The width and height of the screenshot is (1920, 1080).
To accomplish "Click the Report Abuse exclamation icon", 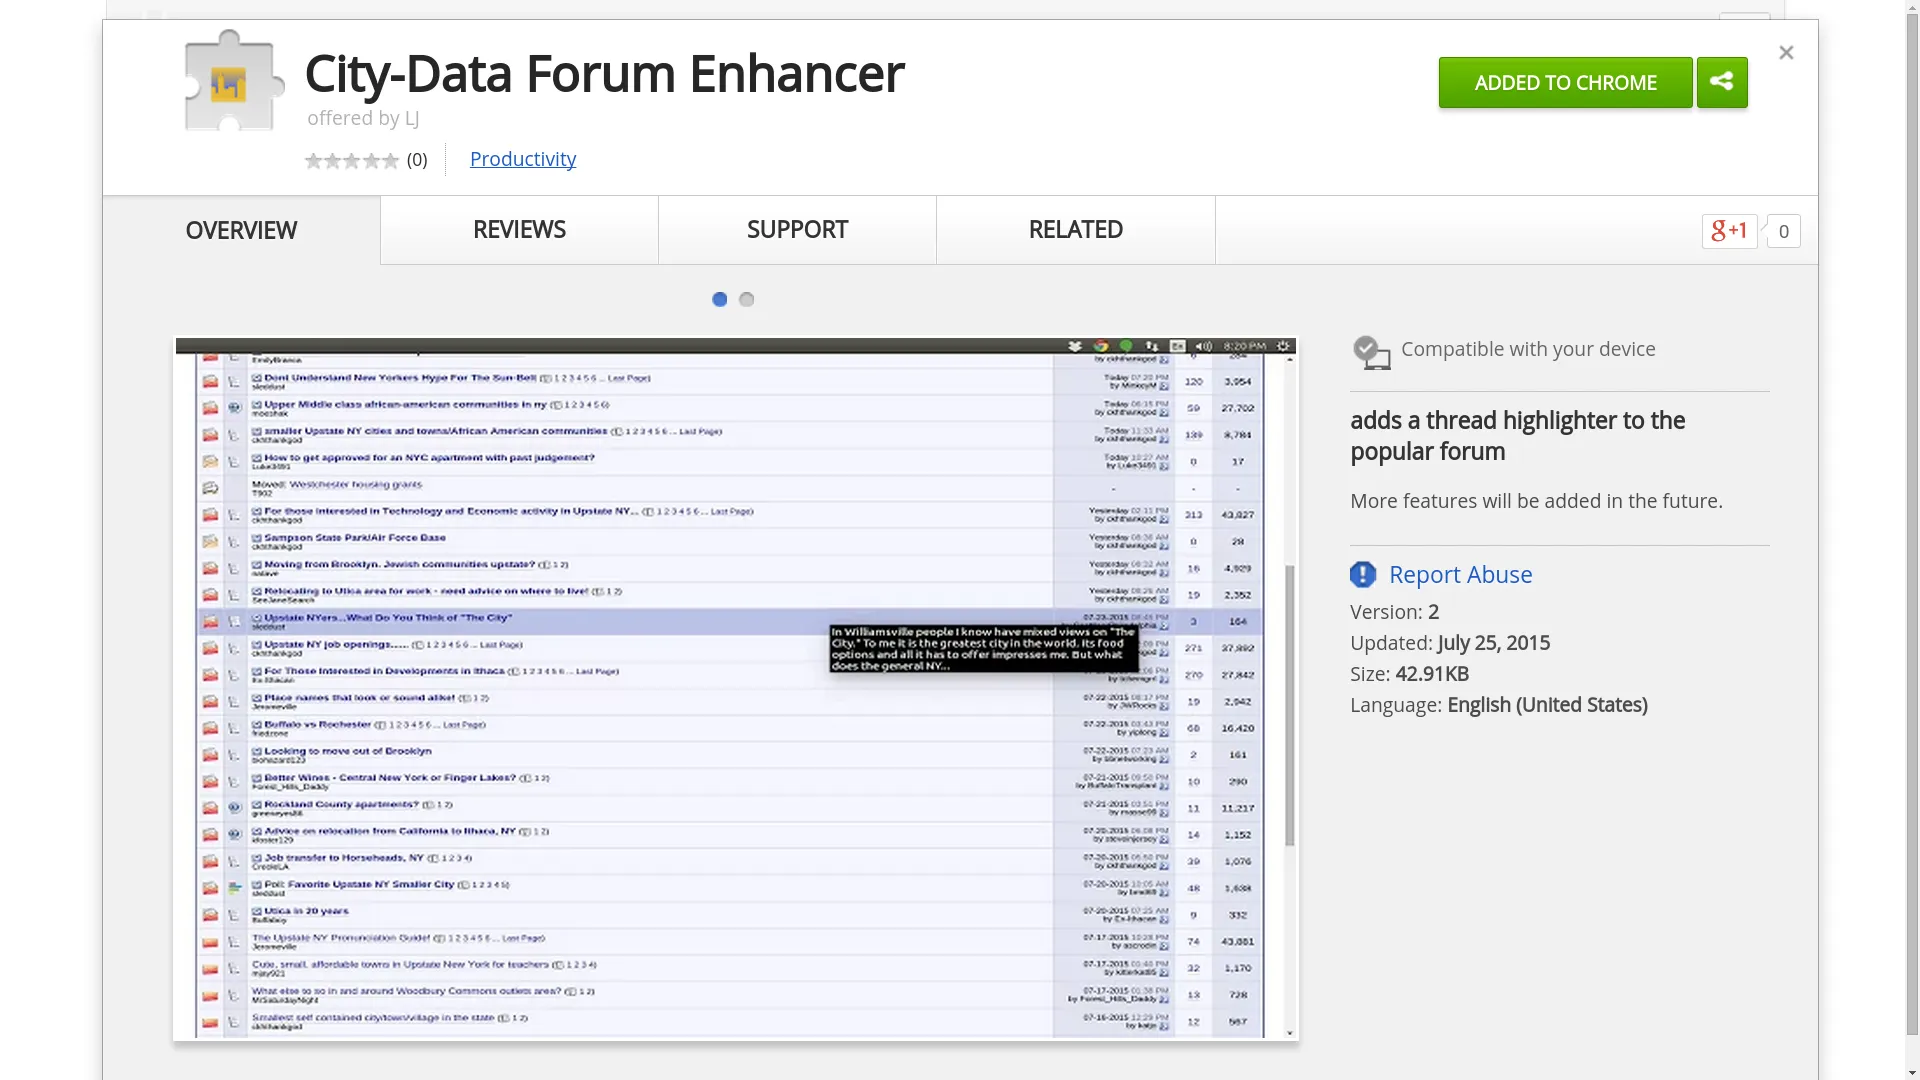I will tap(1363, 574).
